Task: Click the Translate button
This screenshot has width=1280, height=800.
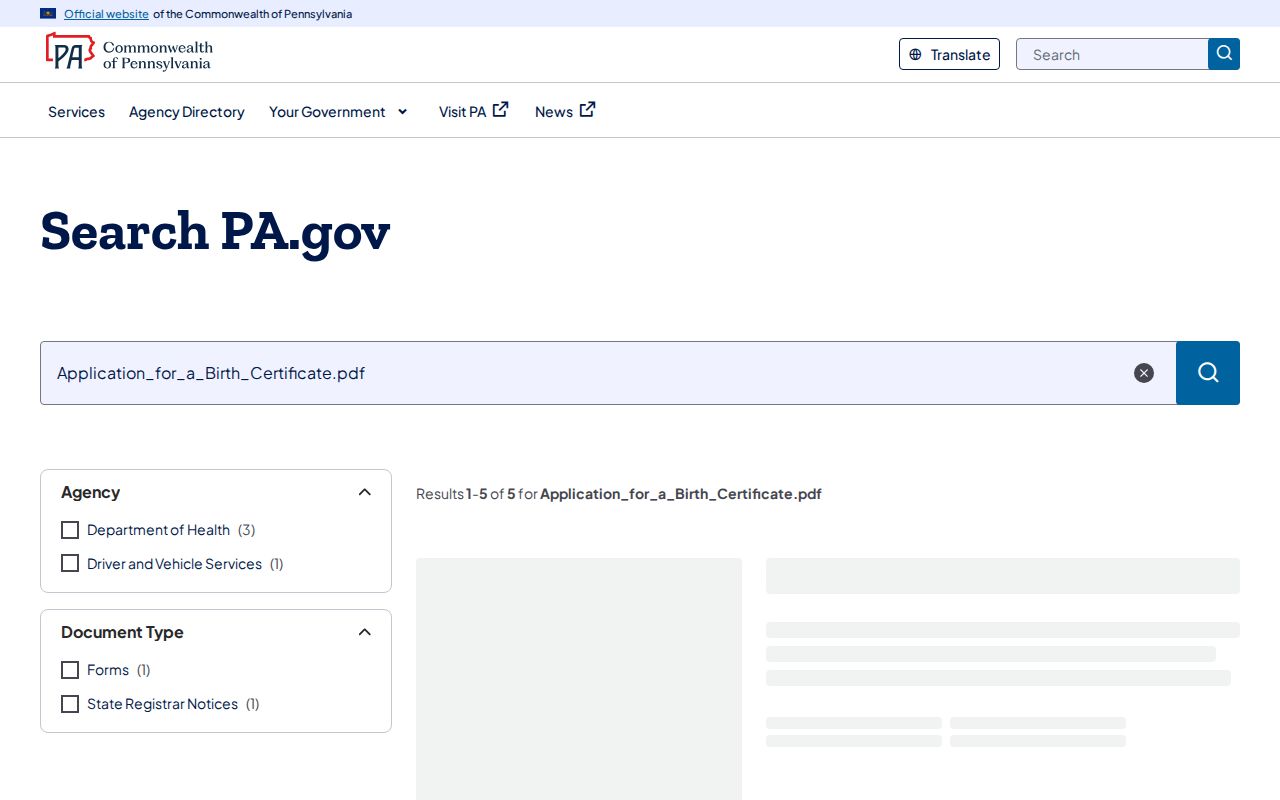Action: pos(949,54)
